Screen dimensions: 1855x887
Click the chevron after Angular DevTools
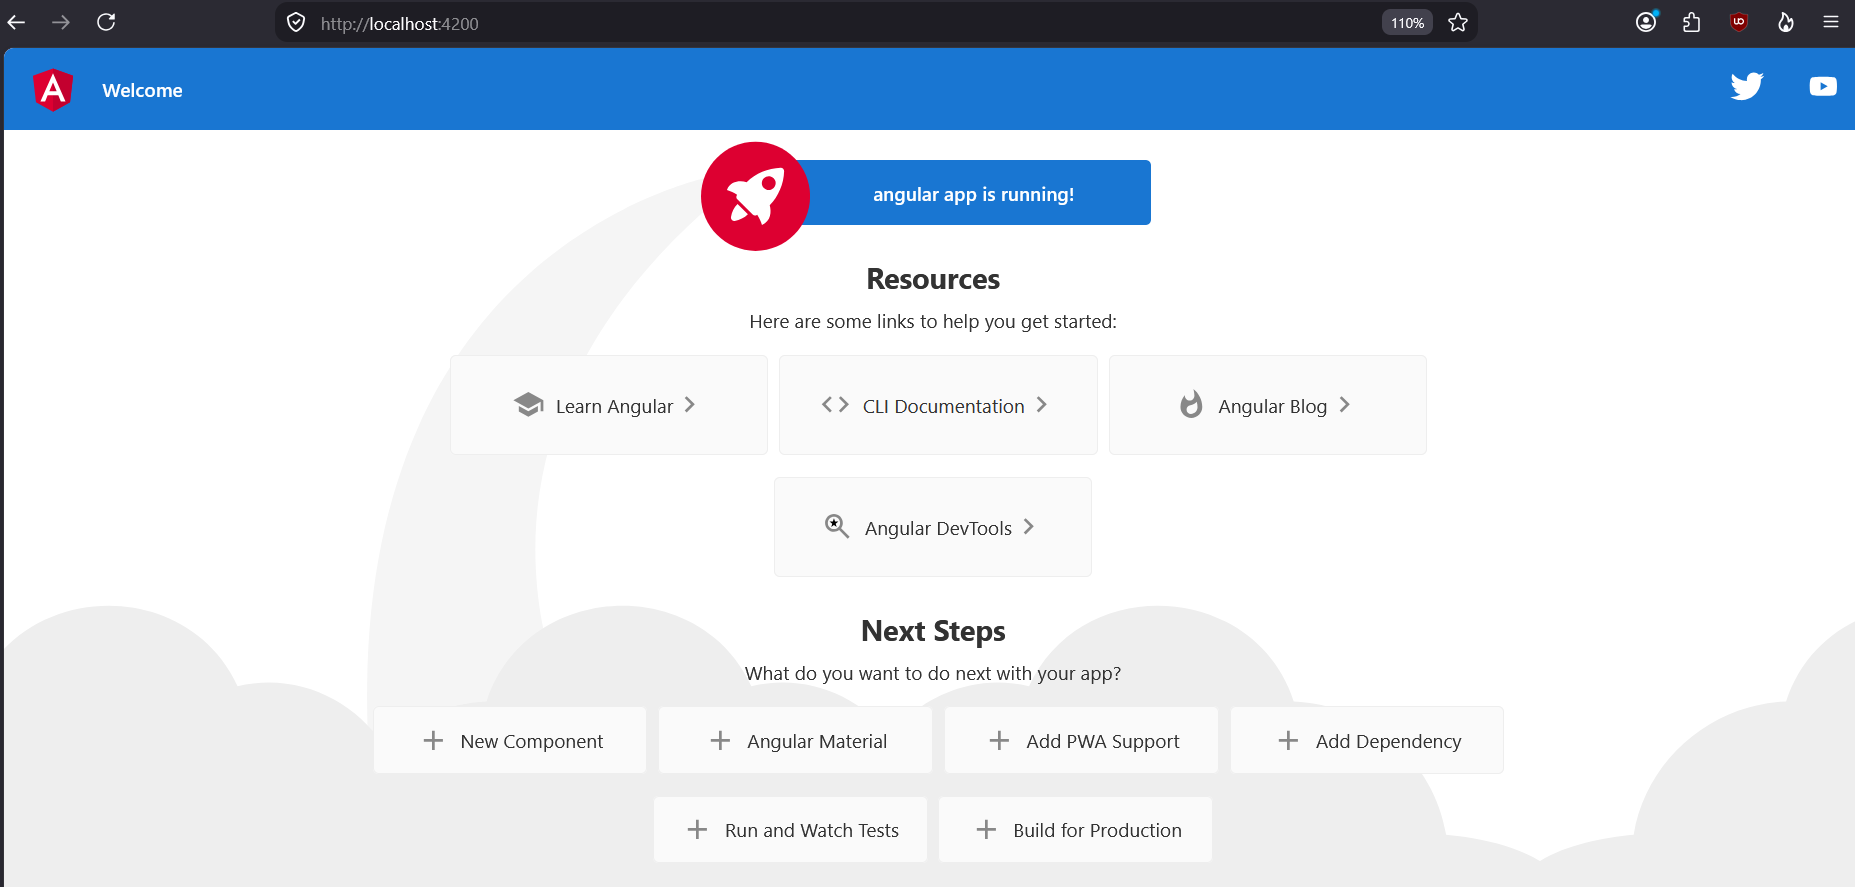pos(1029,527)
